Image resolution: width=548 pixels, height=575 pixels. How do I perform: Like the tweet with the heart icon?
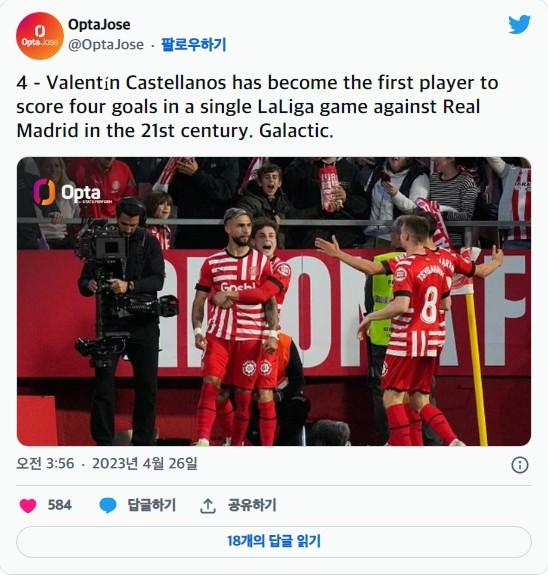[x=28, y=506]
